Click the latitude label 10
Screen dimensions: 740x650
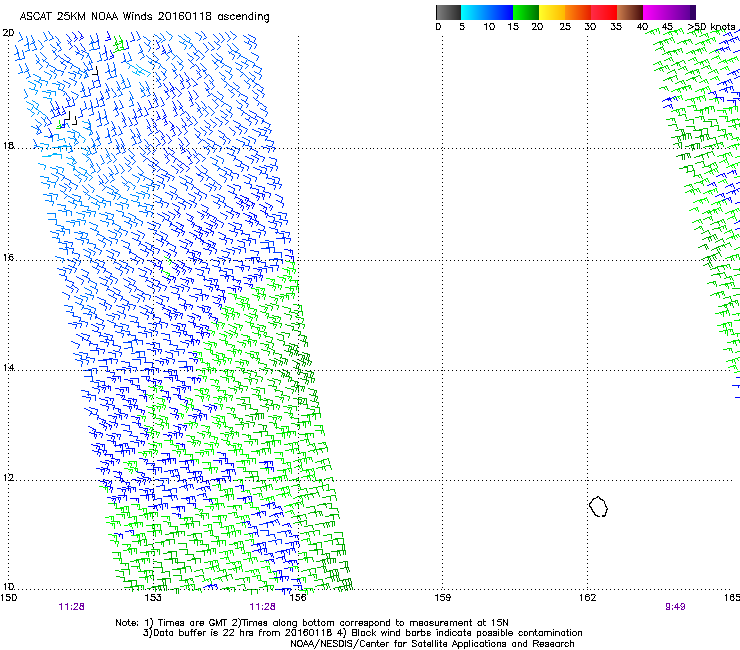tap(8, 587)
